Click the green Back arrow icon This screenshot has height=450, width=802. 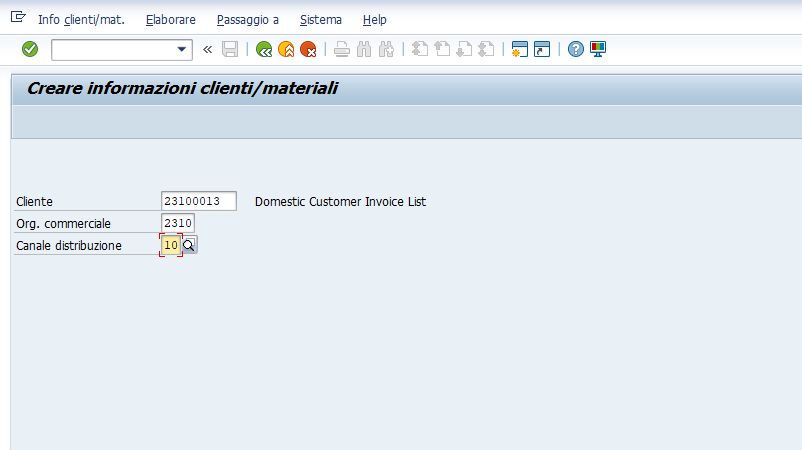tap(264, 50)
